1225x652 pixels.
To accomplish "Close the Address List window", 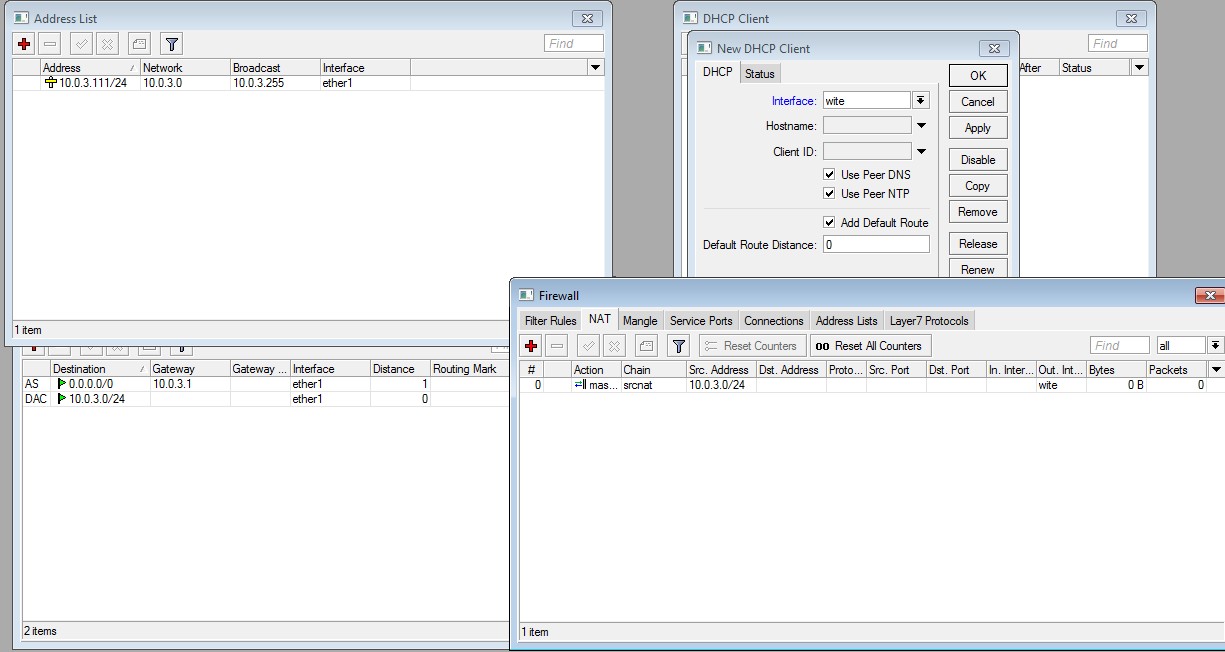I will (x=588, y=18).
